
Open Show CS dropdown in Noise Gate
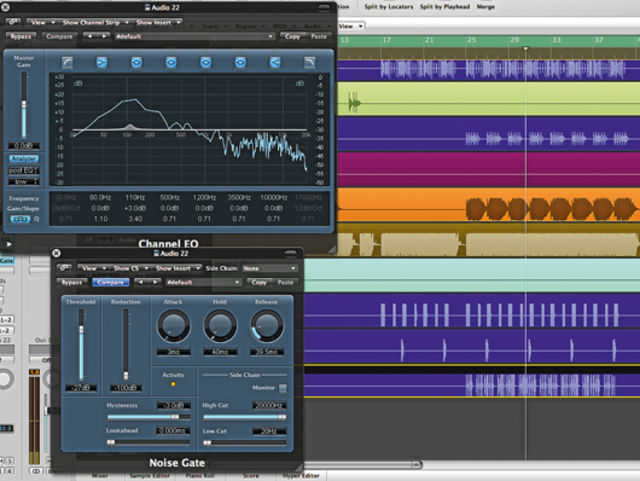tap(129, 268)
